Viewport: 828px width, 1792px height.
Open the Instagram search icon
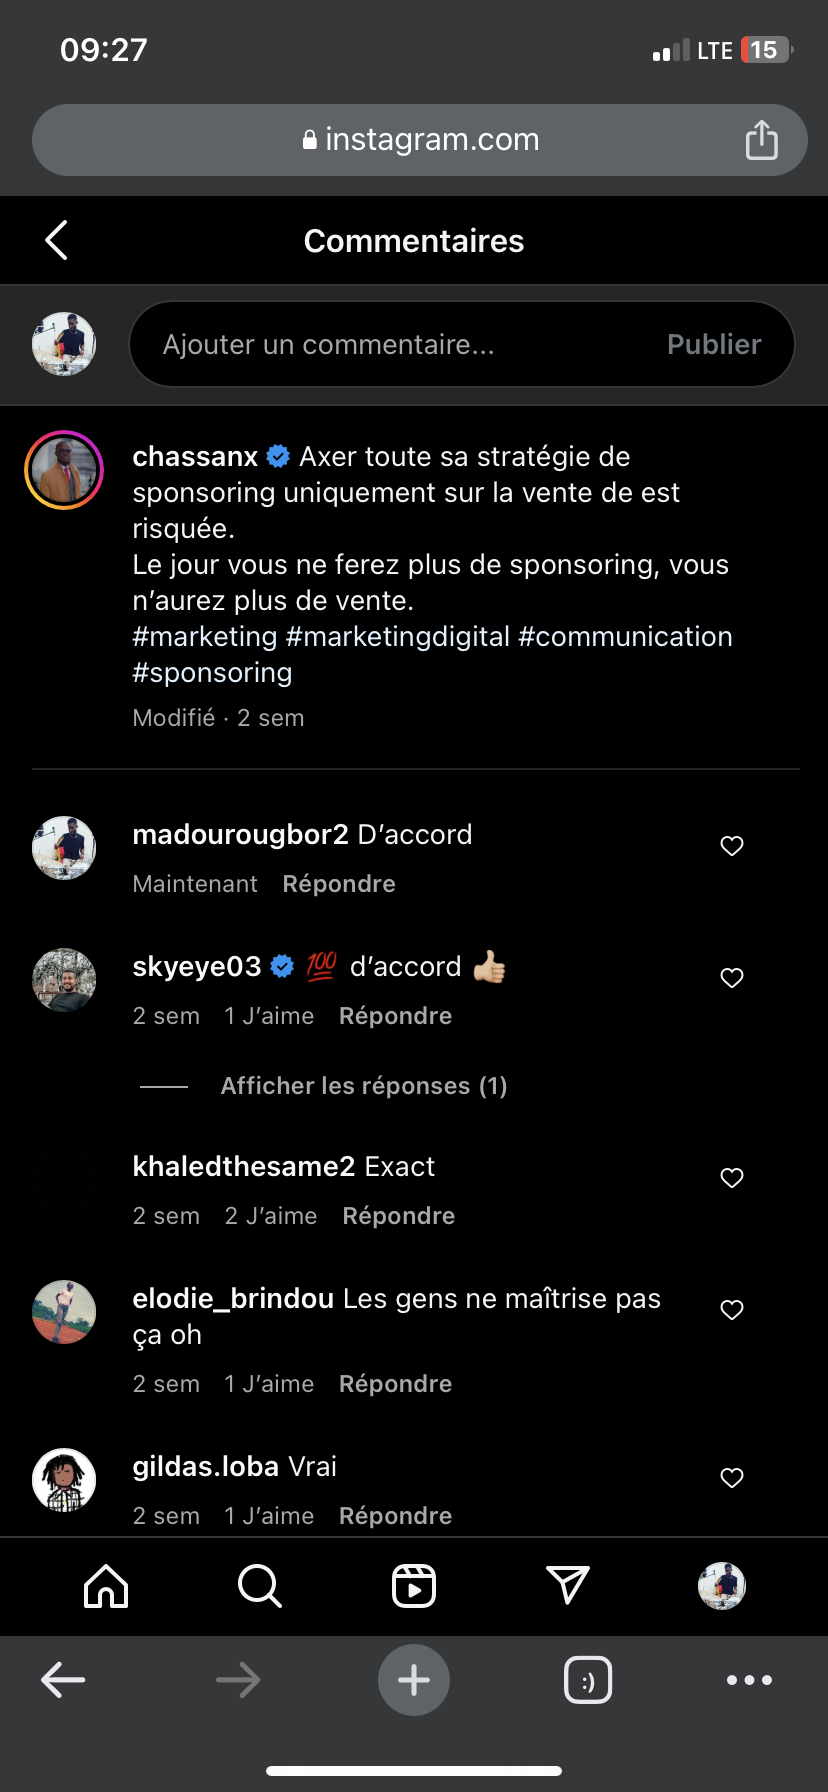(260, 1586)
